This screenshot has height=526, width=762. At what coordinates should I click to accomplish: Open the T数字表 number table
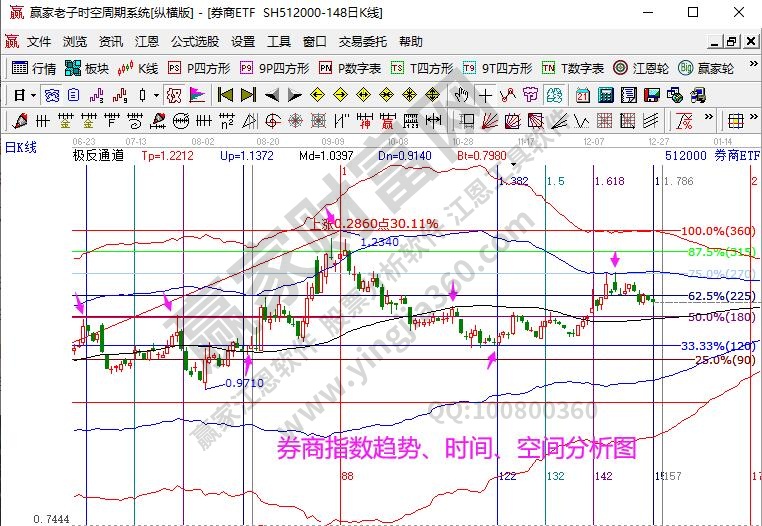573,68
